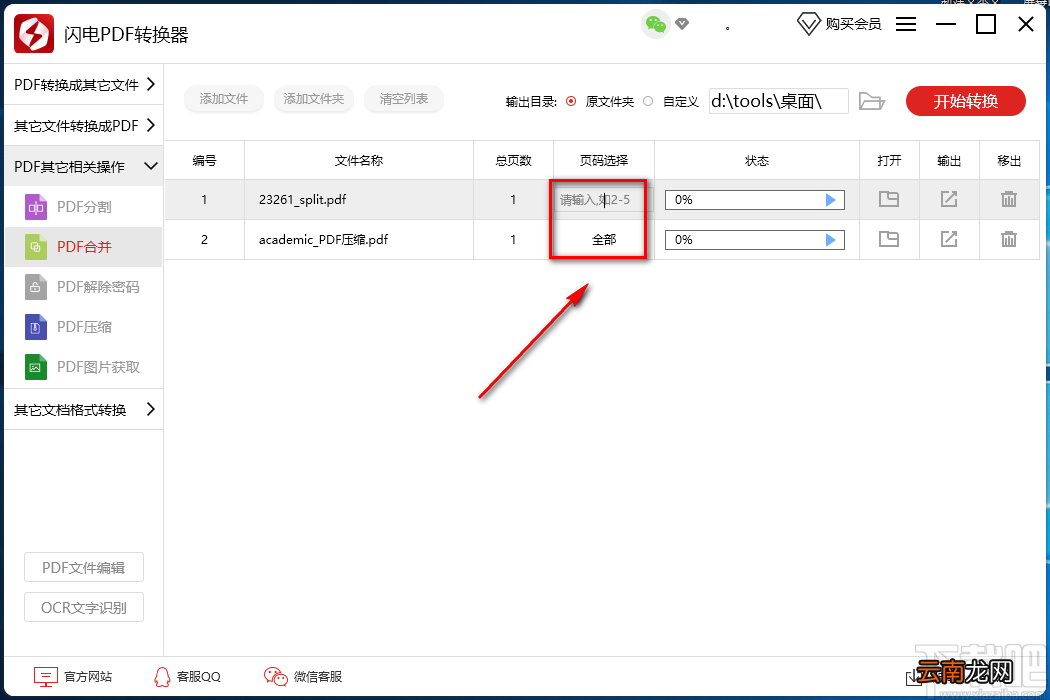Select PDF合并 in sidebar

(x=84, y=247)
